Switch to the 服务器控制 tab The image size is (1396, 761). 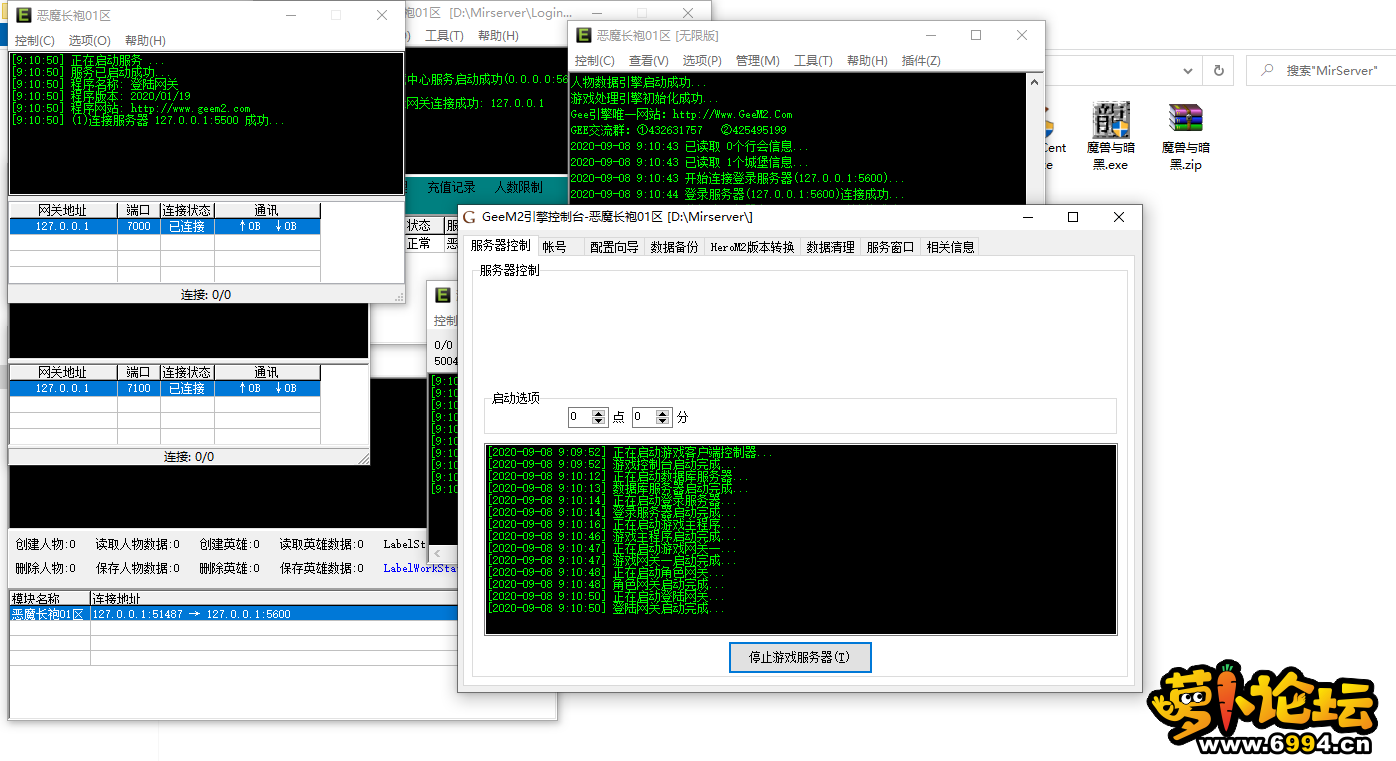click(500, 246)
